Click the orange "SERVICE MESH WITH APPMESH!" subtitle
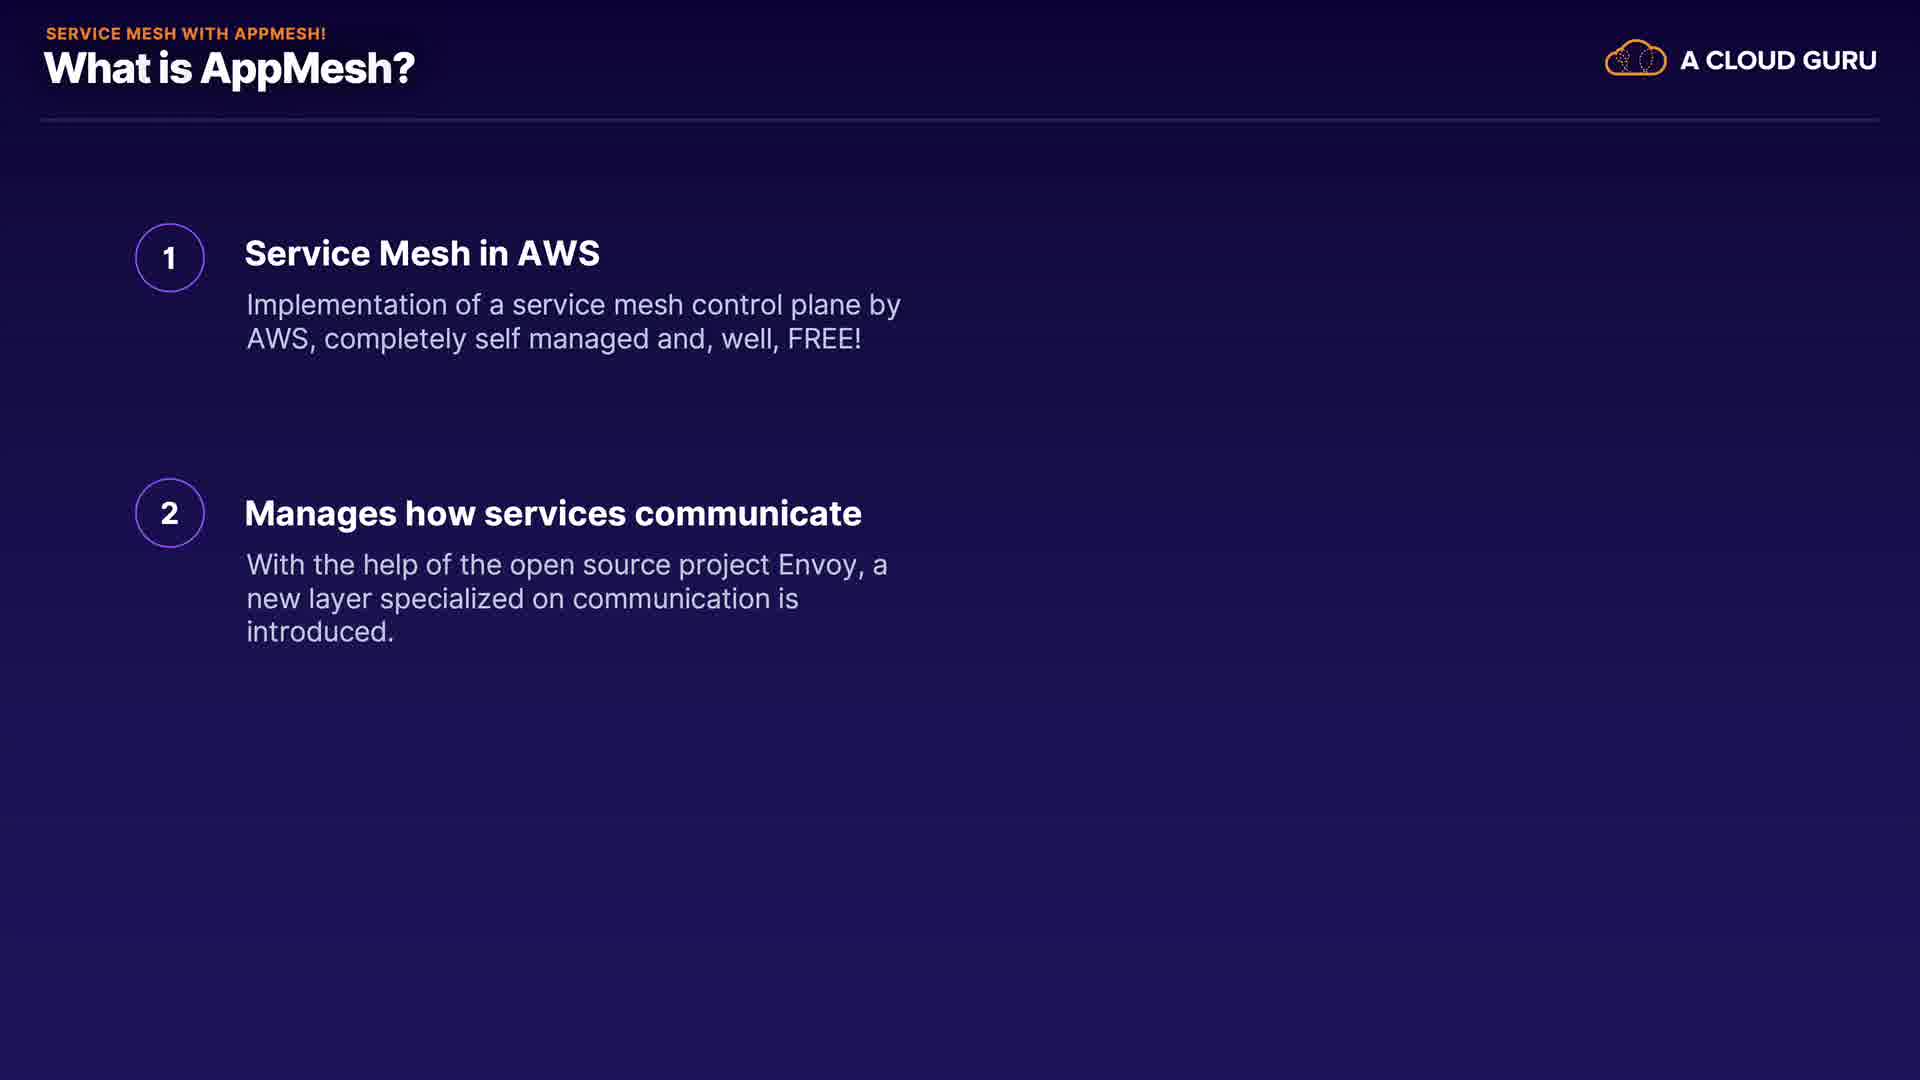 tap(186, 33)
